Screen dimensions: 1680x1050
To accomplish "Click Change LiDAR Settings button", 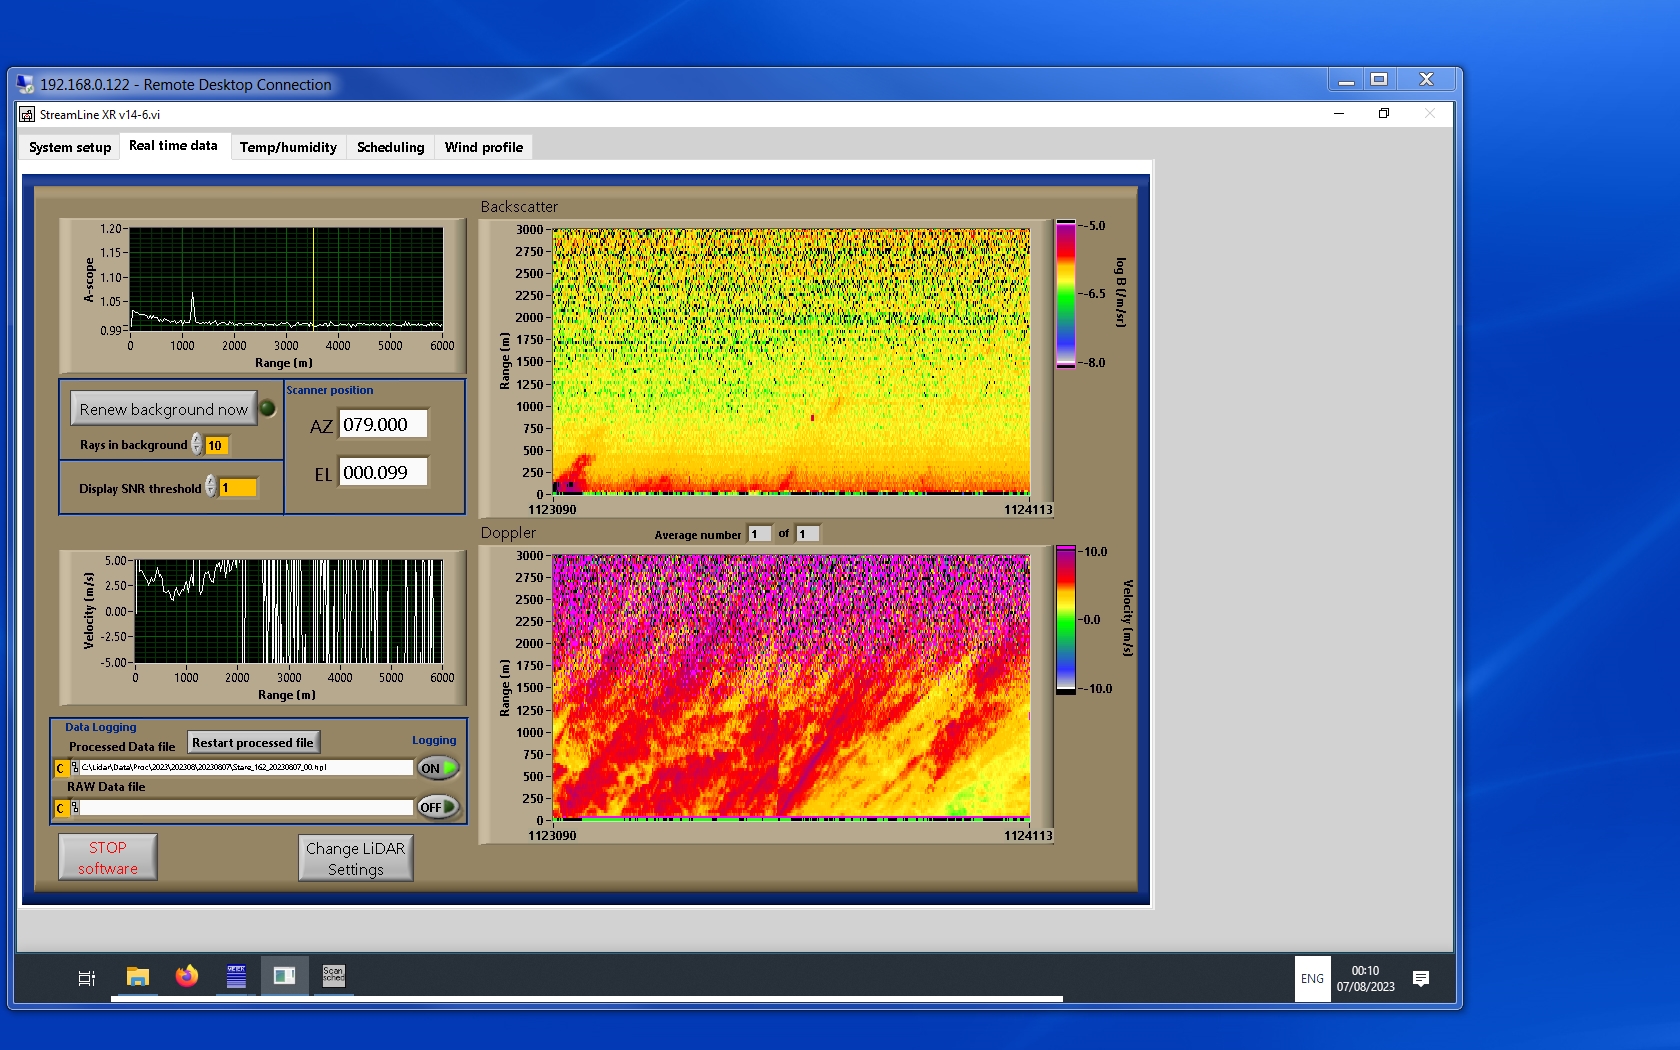I will pyautogui.click(x=355, y=858).
